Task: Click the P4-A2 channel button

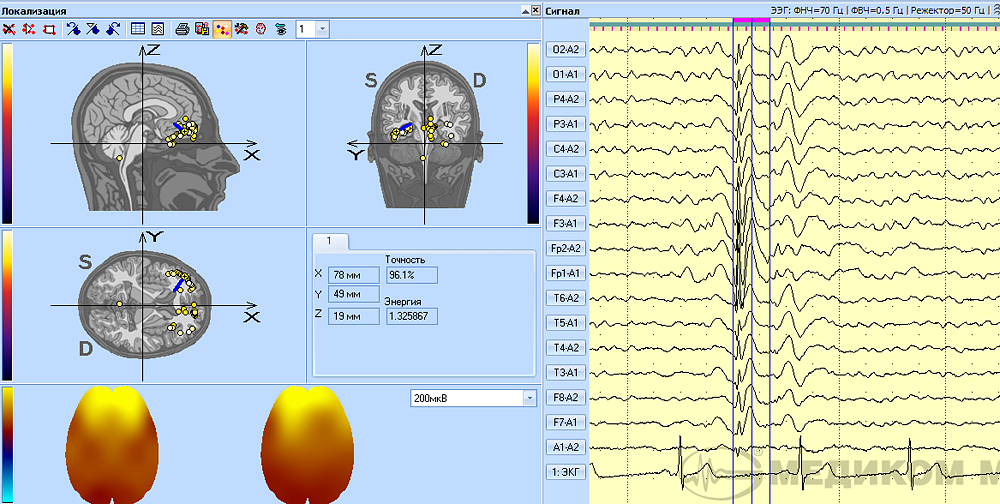Action: [566, 99]
